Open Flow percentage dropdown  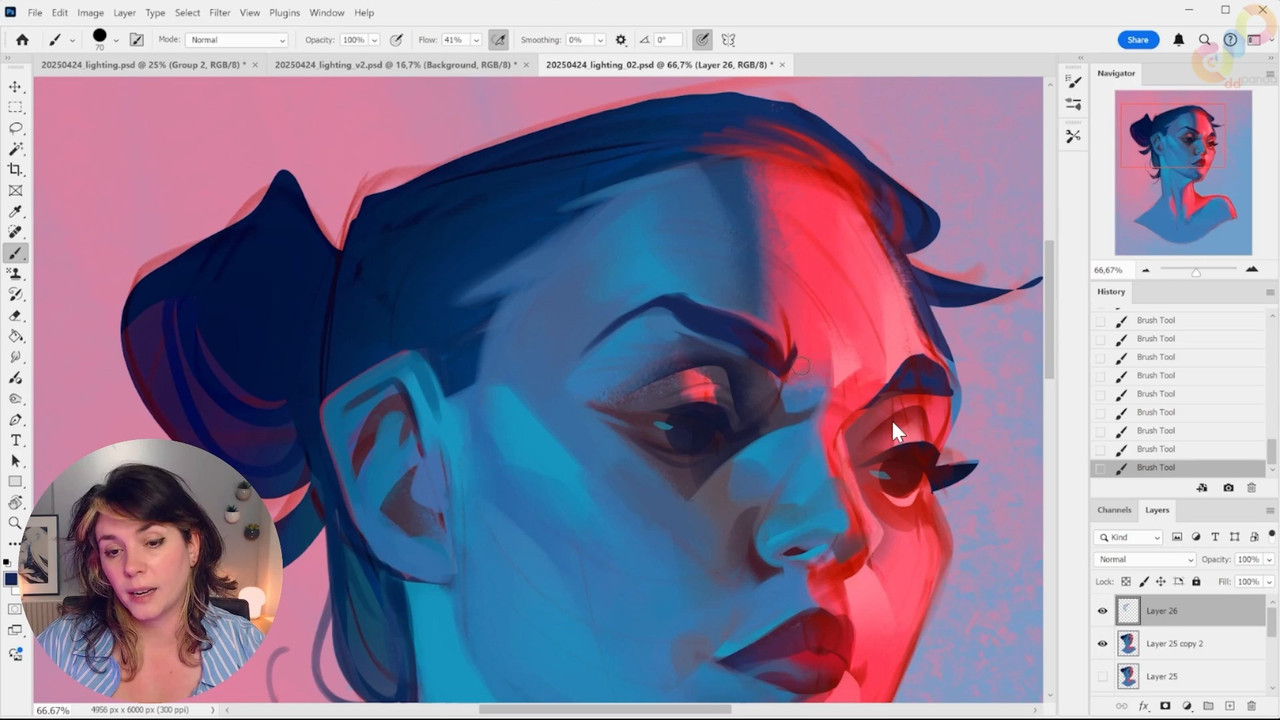475,40
